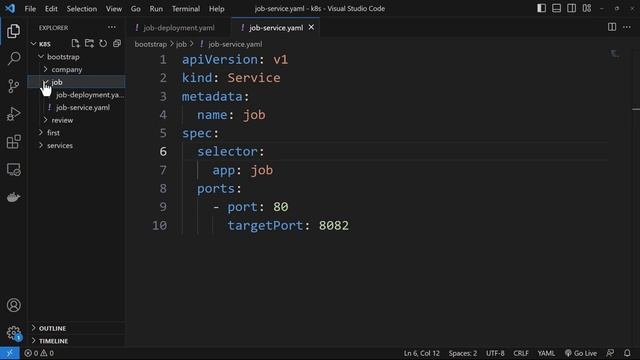Go to line via Ln 6, Col 12

click(422, 353)
